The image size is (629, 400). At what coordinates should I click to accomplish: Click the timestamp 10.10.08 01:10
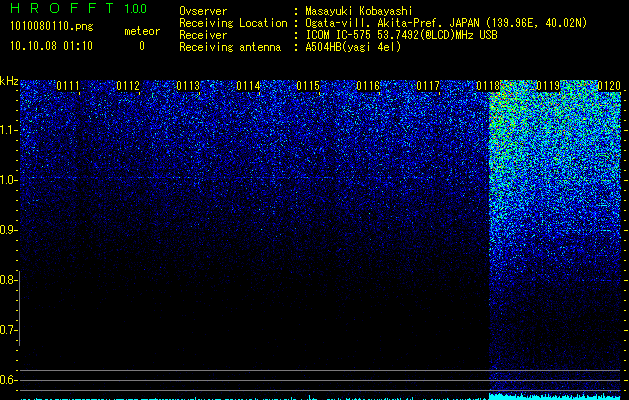pyautogui.click(x=51, y=46)
